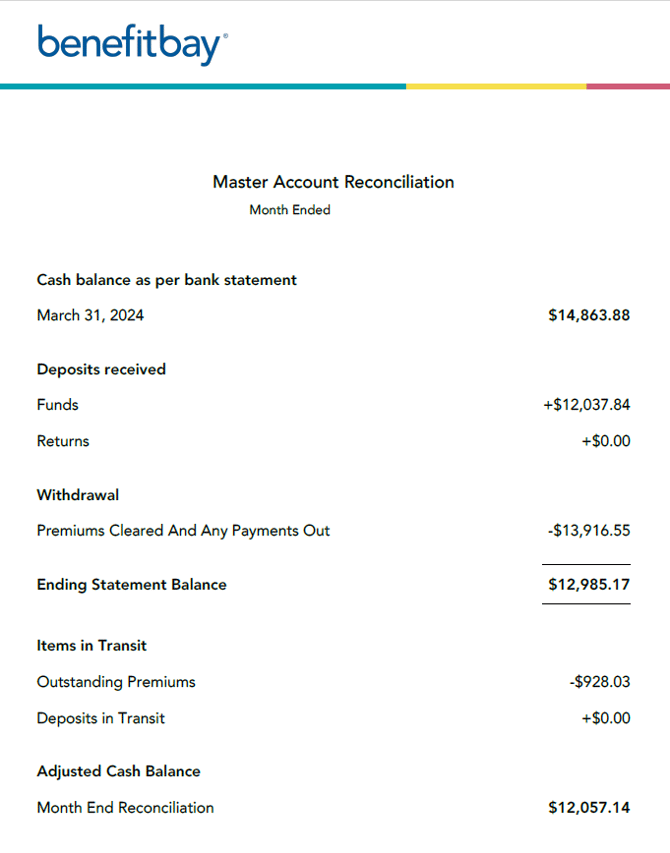Click the -$928.03 outstanding premiums amount
670x853 pixels.
(599, 682)
